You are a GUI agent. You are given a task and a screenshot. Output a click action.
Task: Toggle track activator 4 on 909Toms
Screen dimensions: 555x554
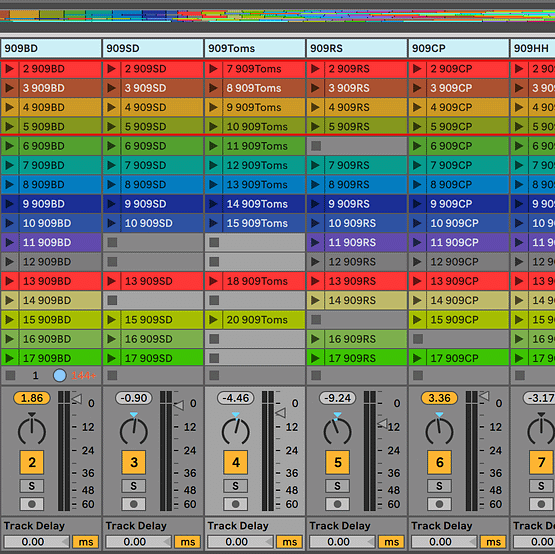coord(236,462)
